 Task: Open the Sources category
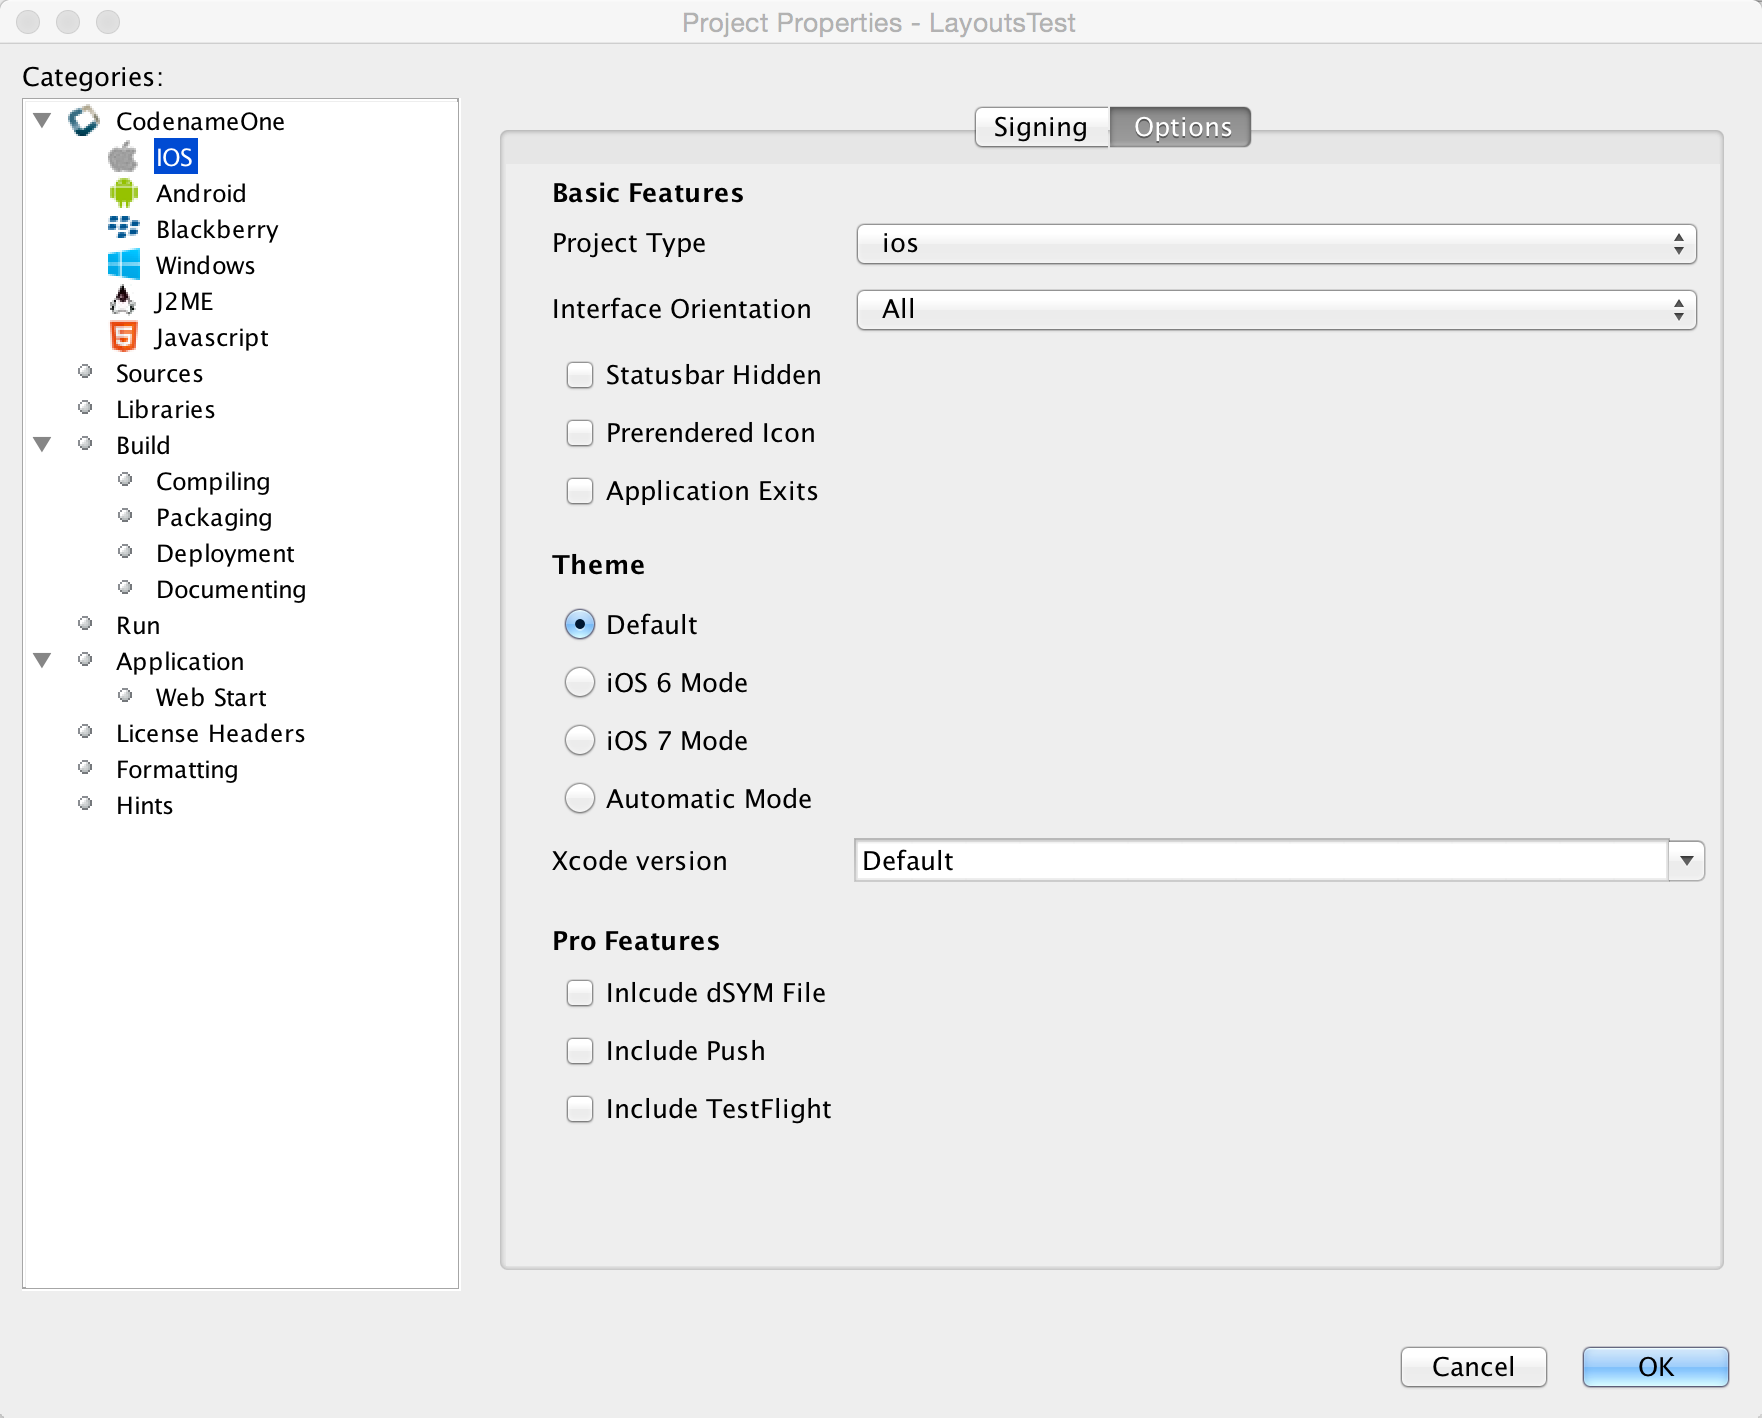coord(159,373)
